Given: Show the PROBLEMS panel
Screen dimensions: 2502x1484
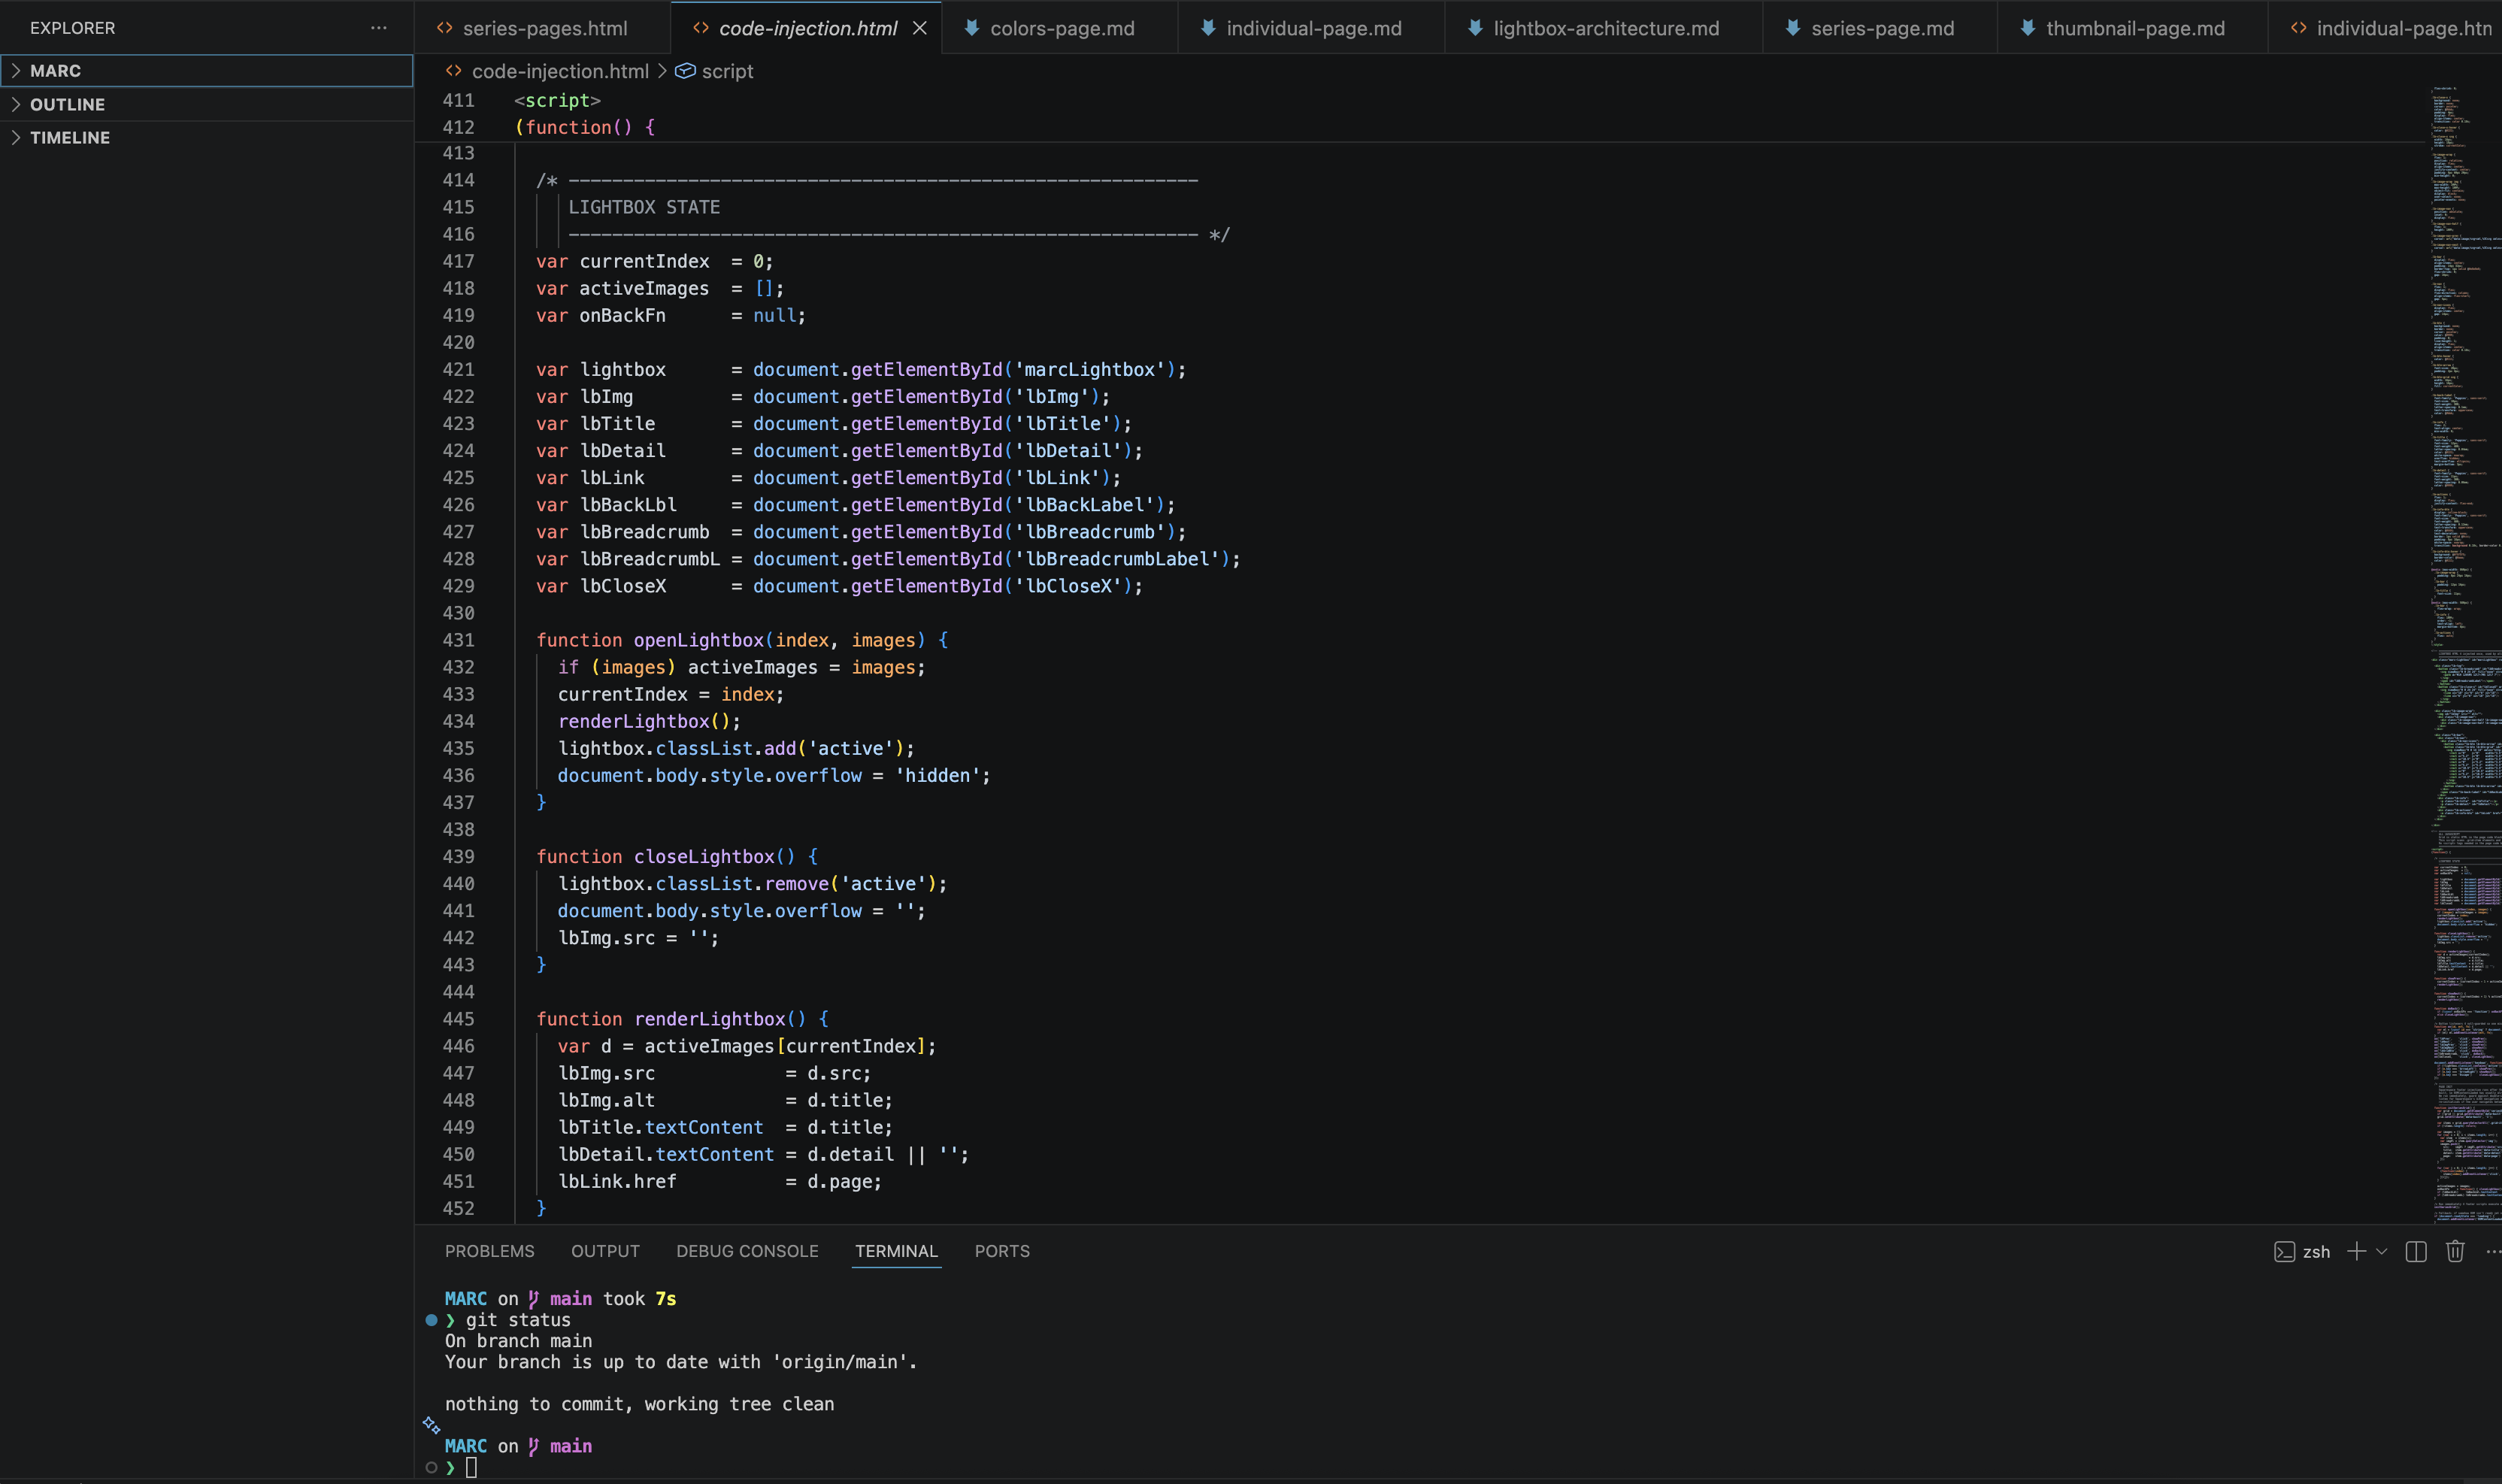Looking at the screenshot, I should [x=489, y=1251].
